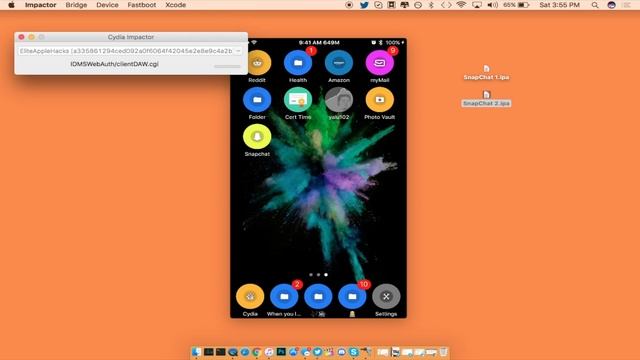Click the Twitter menu bar icon

(x=364, y=5)
